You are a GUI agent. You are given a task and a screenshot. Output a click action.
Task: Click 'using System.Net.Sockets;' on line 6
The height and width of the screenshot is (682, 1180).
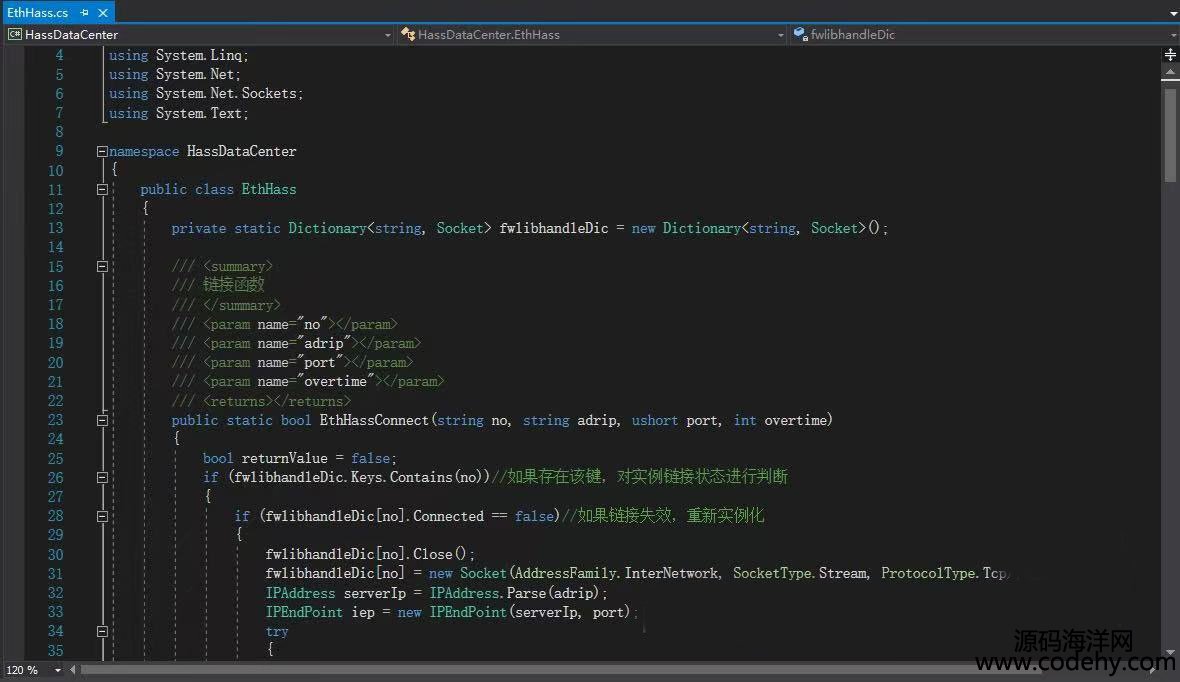205,93
